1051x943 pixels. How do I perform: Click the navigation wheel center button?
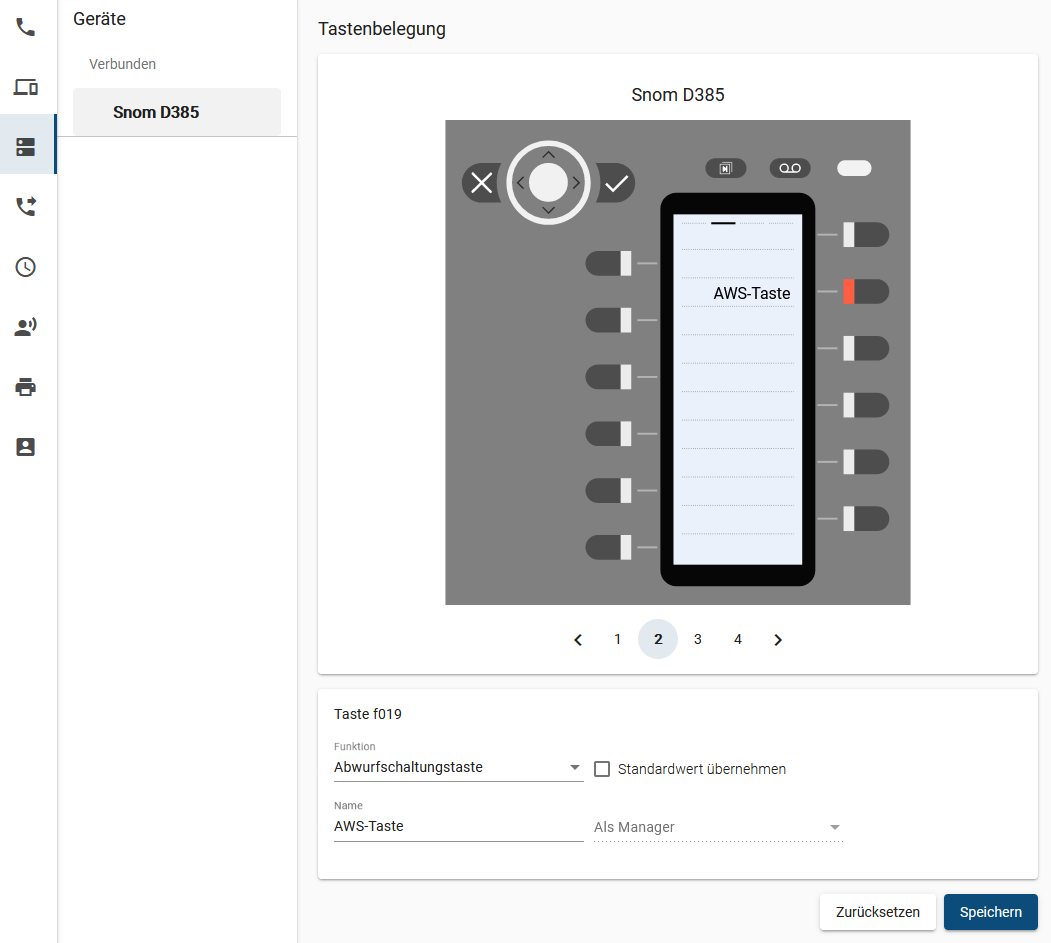click(548, 182)
